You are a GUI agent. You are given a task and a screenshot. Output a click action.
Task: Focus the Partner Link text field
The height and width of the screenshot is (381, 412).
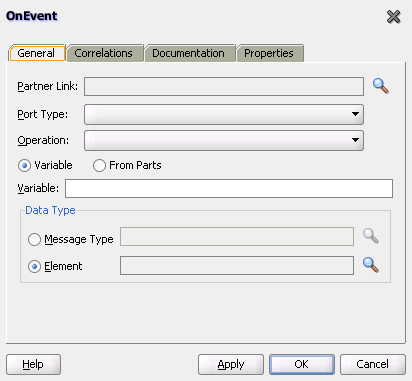click(x=224, y=87)
